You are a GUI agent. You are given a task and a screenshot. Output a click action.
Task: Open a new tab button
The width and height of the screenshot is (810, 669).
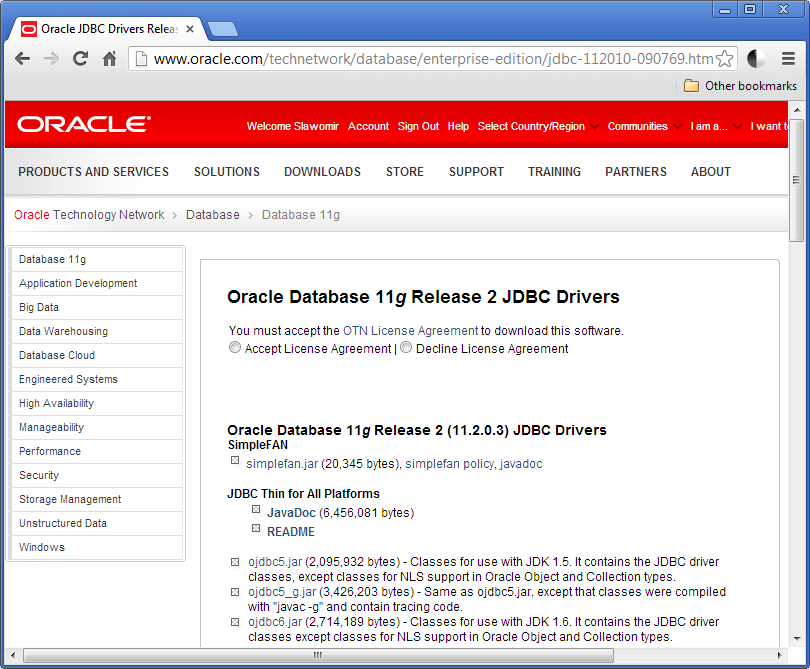click(223, 29)
